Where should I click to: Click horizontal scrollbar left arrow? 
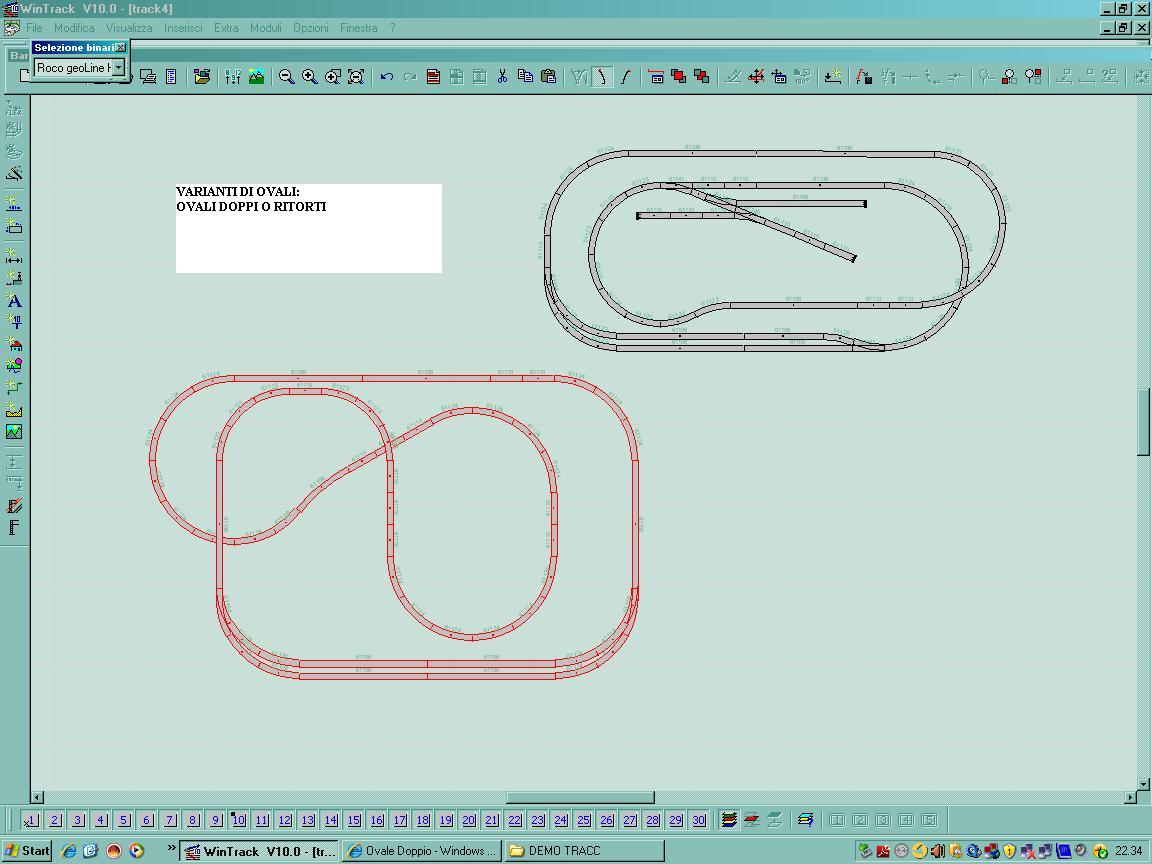(x=37, y=797)
